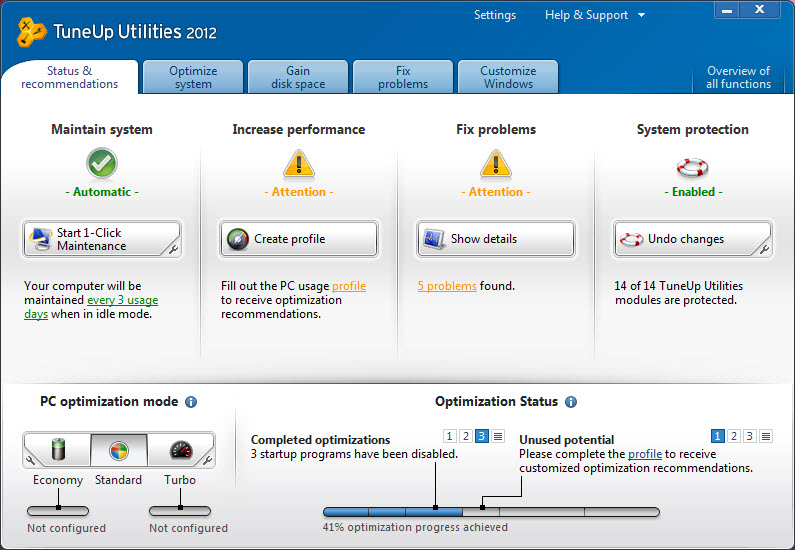This screenshot has height=550, width=795.
Task: Expand the Help & Support dropdown arrow
Action: (x=641, y=15)
